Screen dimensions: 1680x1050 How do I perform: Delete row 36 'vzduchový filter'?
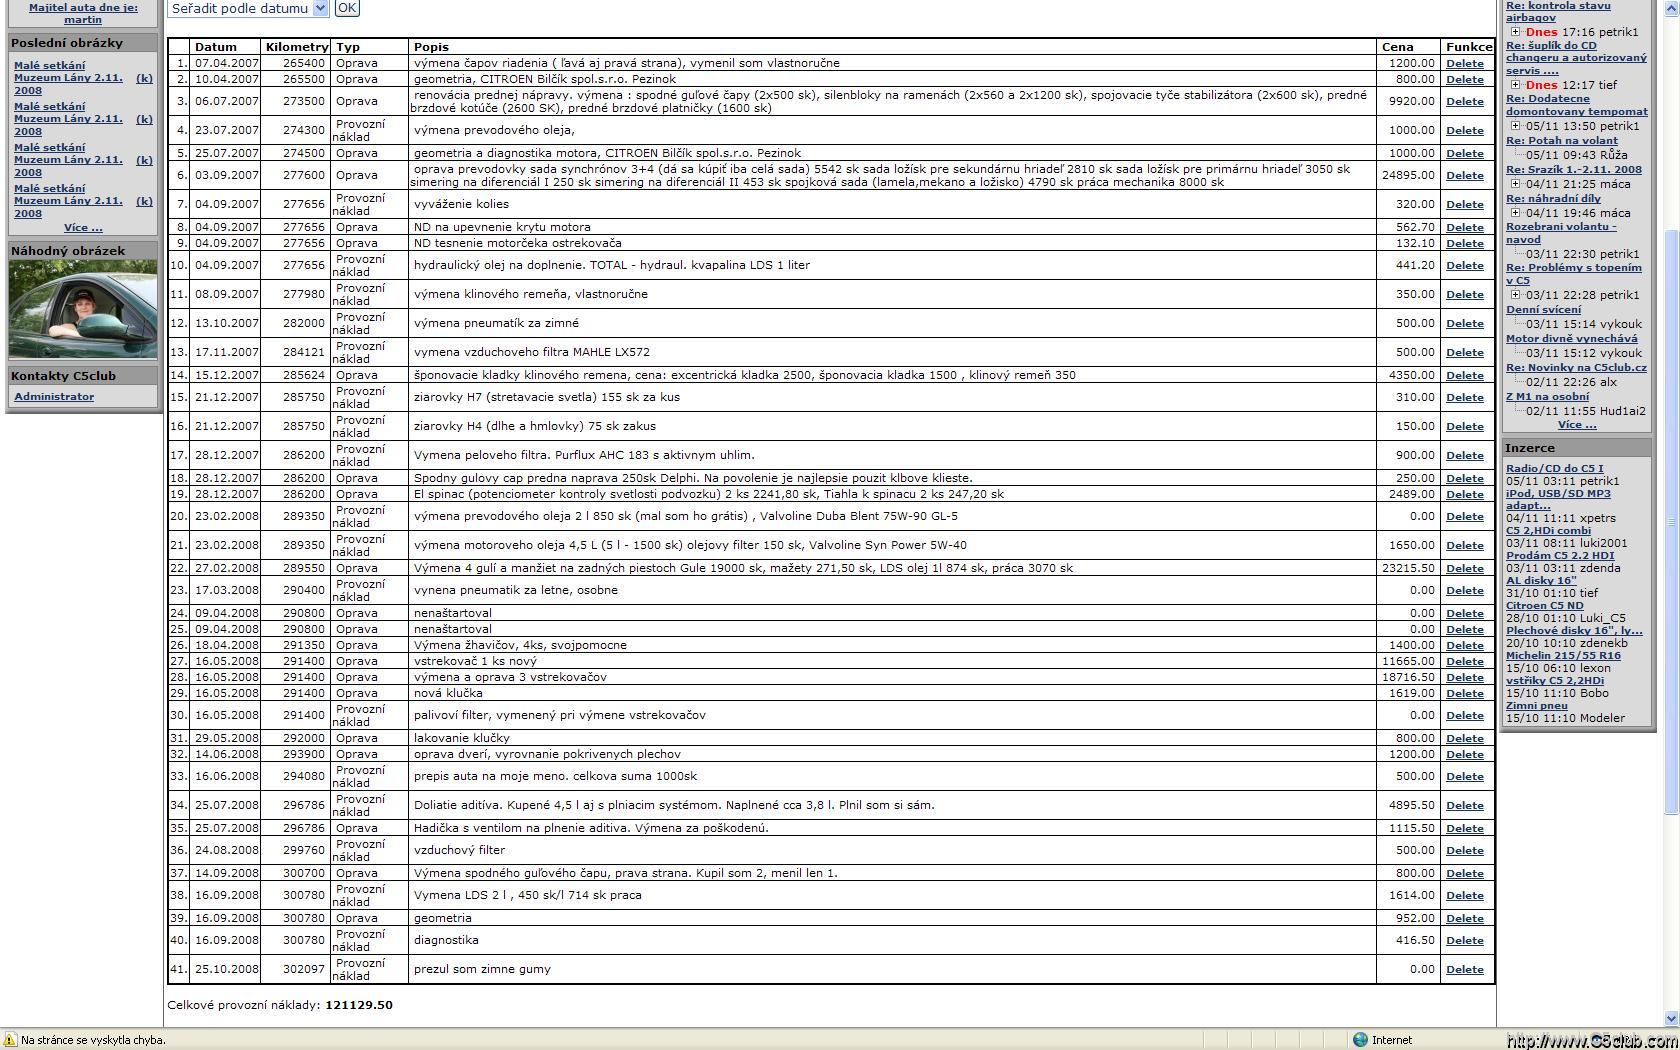1464,850
